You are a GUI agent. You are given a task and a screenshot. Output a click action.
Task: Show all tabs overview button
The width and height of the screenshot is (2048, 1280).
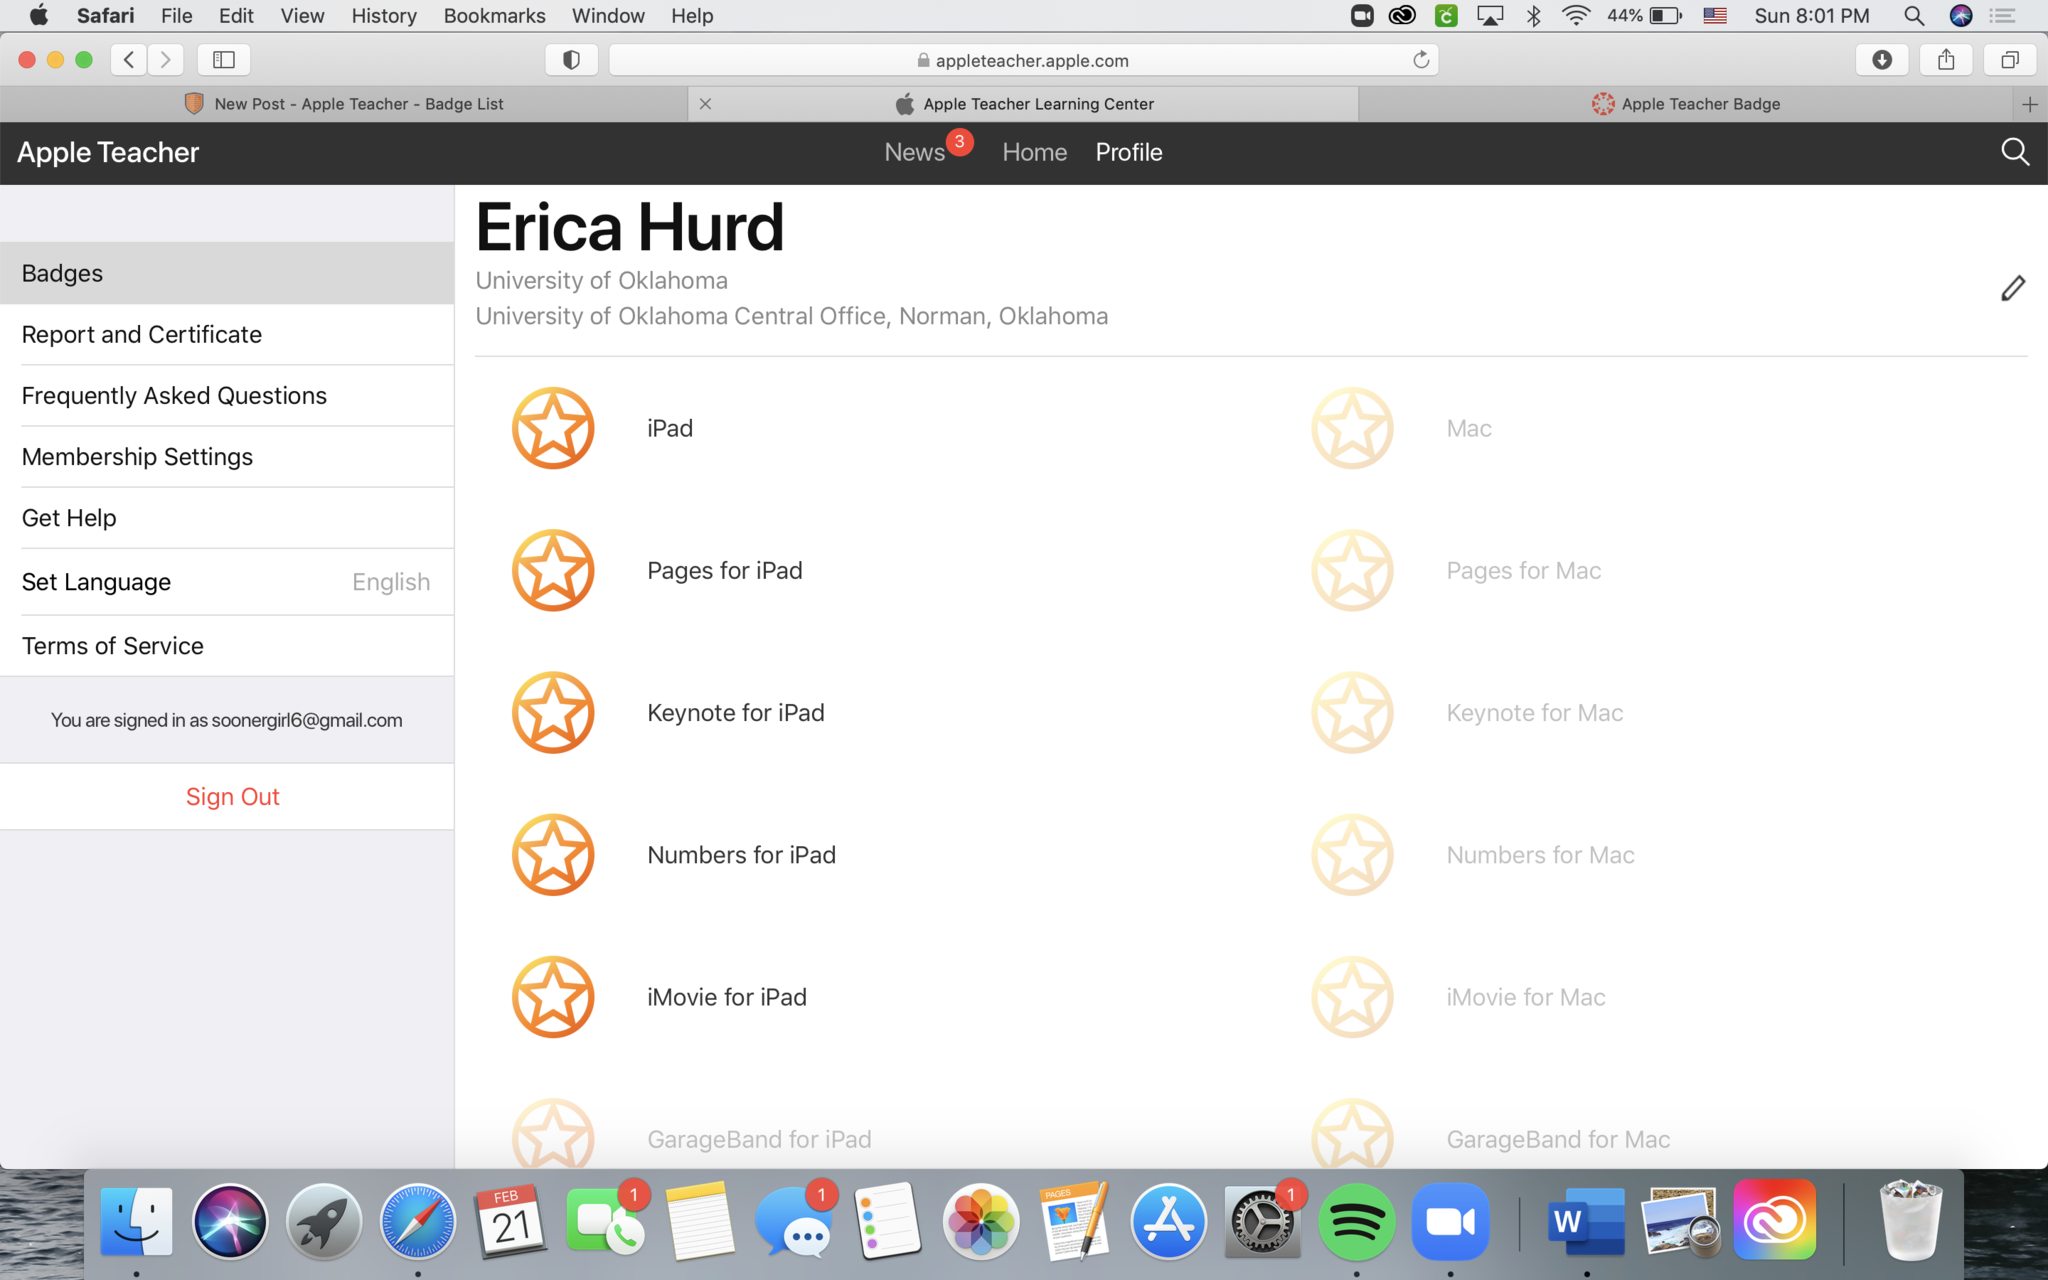tap(2009, 60)
